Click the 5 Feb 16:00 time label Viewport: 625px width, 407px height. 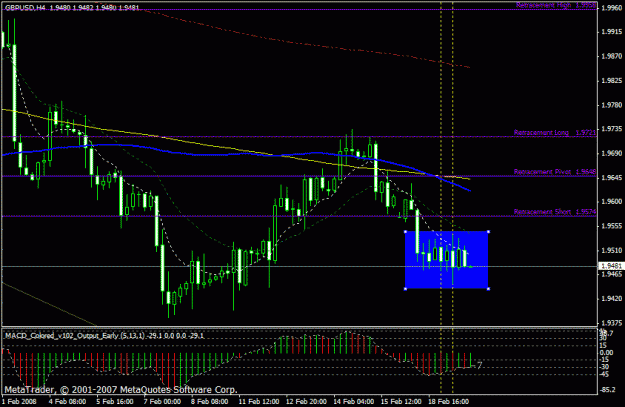pyautogui.click(x=115, y=401)
